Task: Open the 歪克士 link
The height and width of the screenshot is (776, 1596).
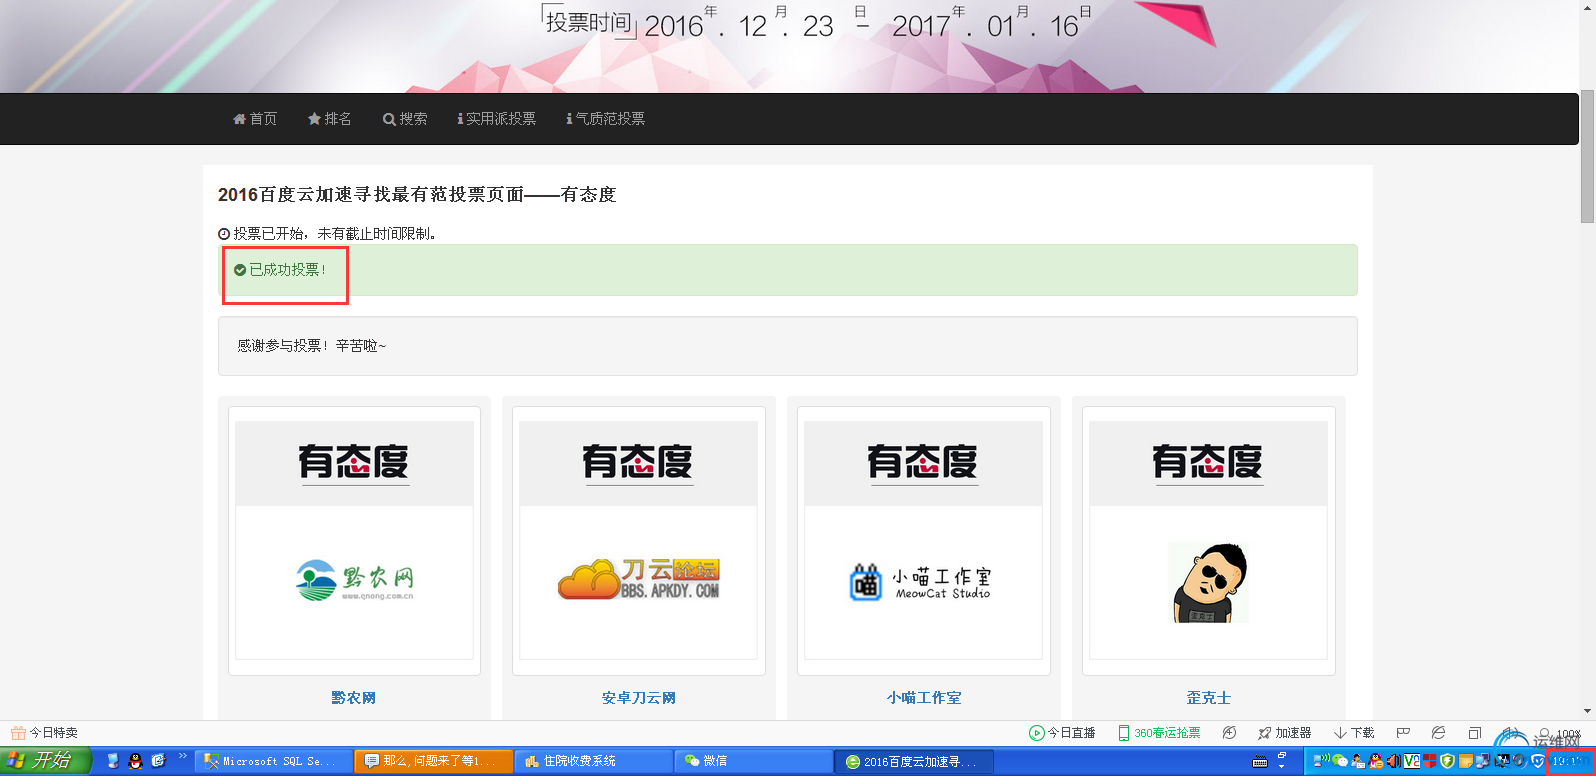Action: pos(1209,698)
